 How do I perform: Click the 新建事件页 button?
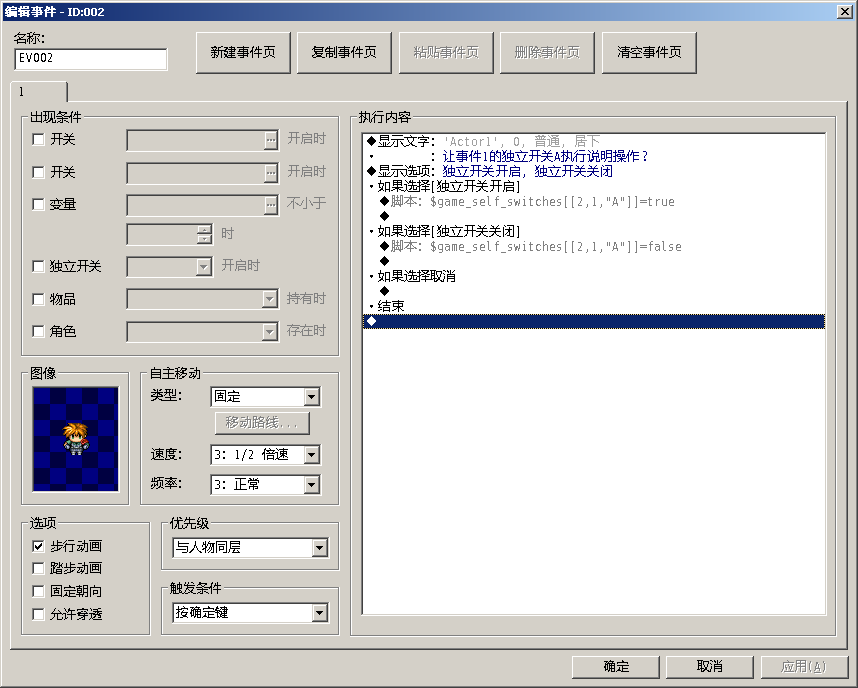coord(243,53)
